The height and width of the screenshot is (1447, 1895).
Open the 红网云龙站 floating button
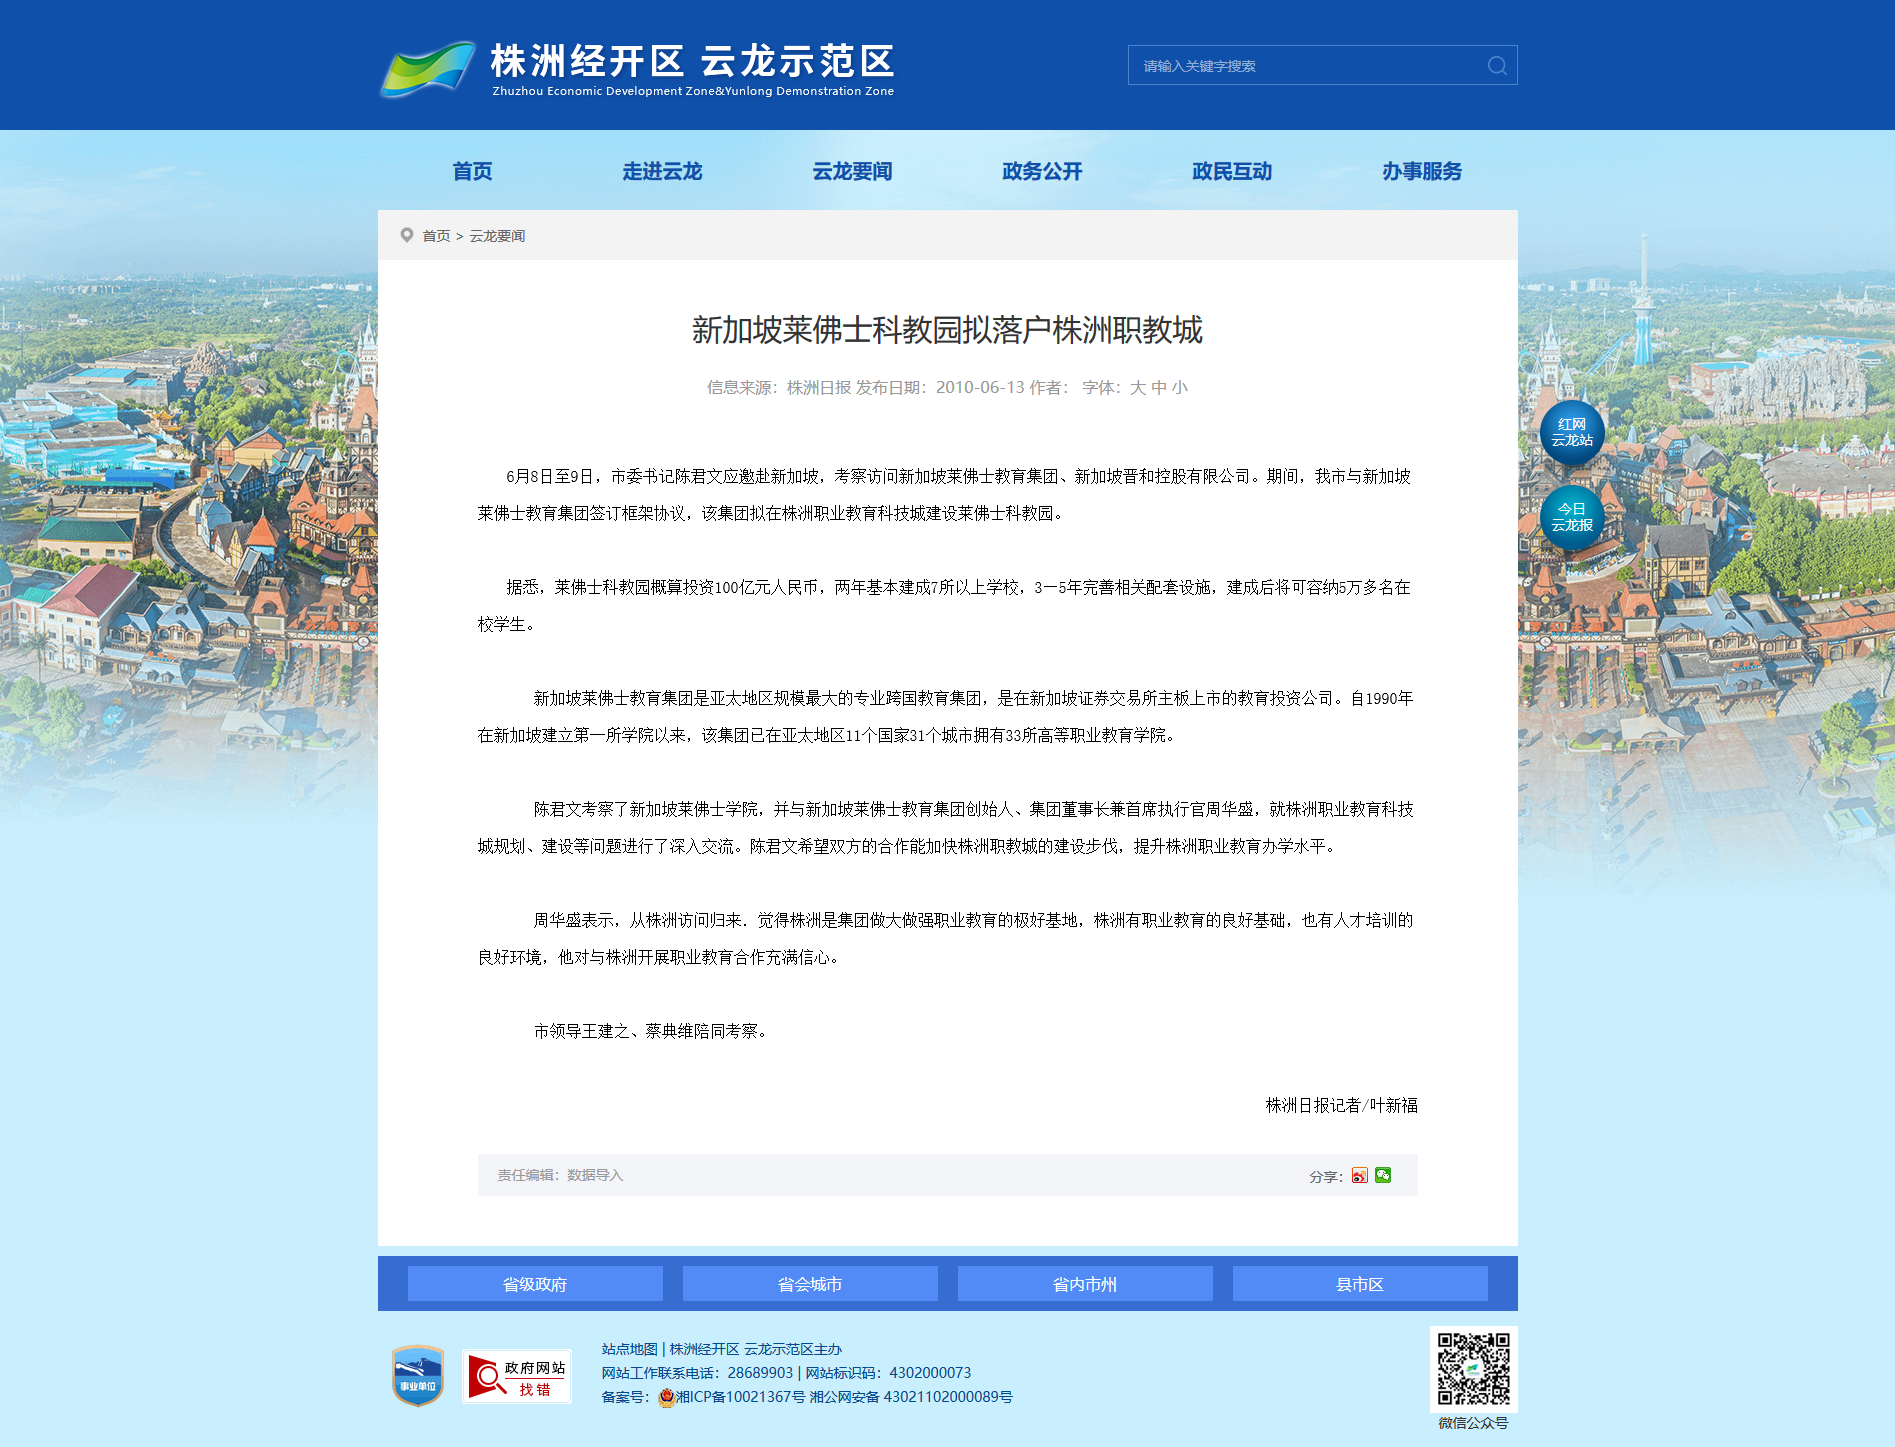click(x=1571, y=433)
